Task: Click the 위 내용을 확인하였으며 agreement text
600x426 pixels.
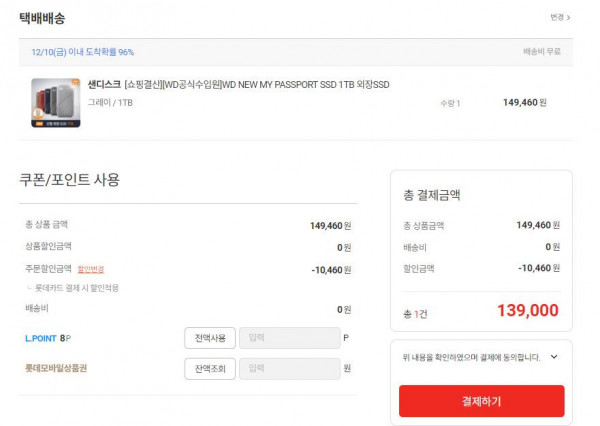Action: [471, 357]
